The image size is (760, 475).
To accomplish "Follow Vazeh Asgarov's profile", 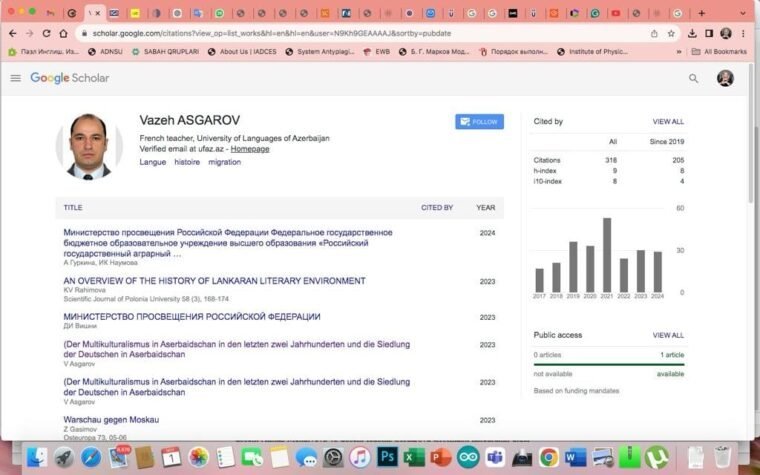I will (x=479, y=122).
